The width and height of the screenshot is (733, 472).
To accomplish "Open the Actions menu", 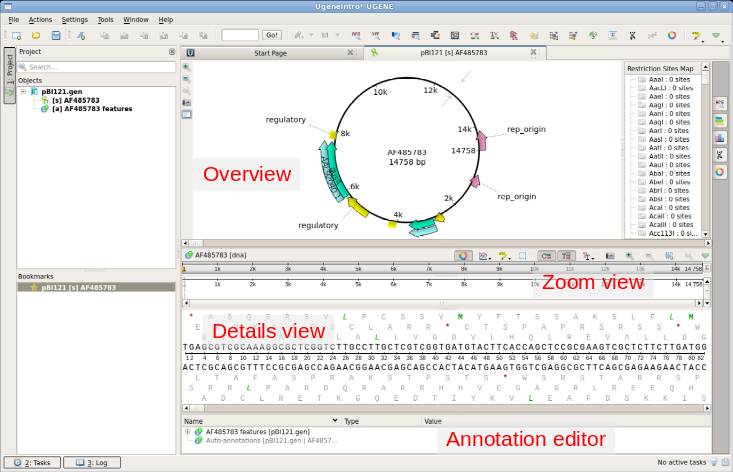I will tap(40, 20).
